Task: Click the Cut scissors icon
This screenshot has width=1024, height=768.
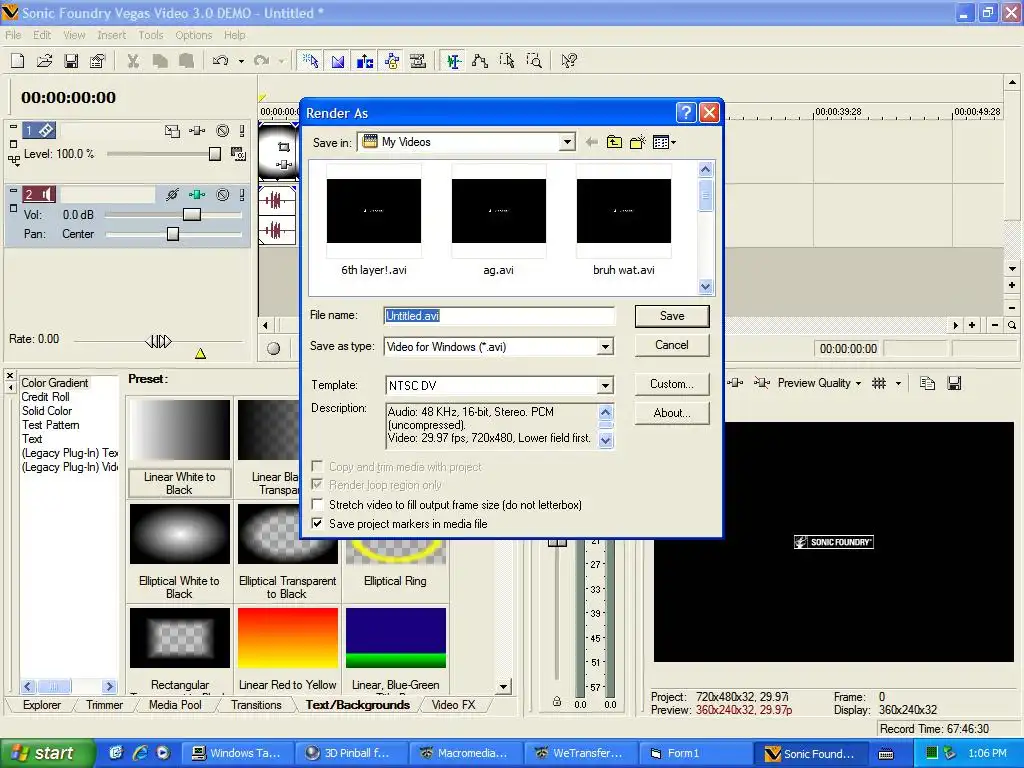Action: [133, 61]
